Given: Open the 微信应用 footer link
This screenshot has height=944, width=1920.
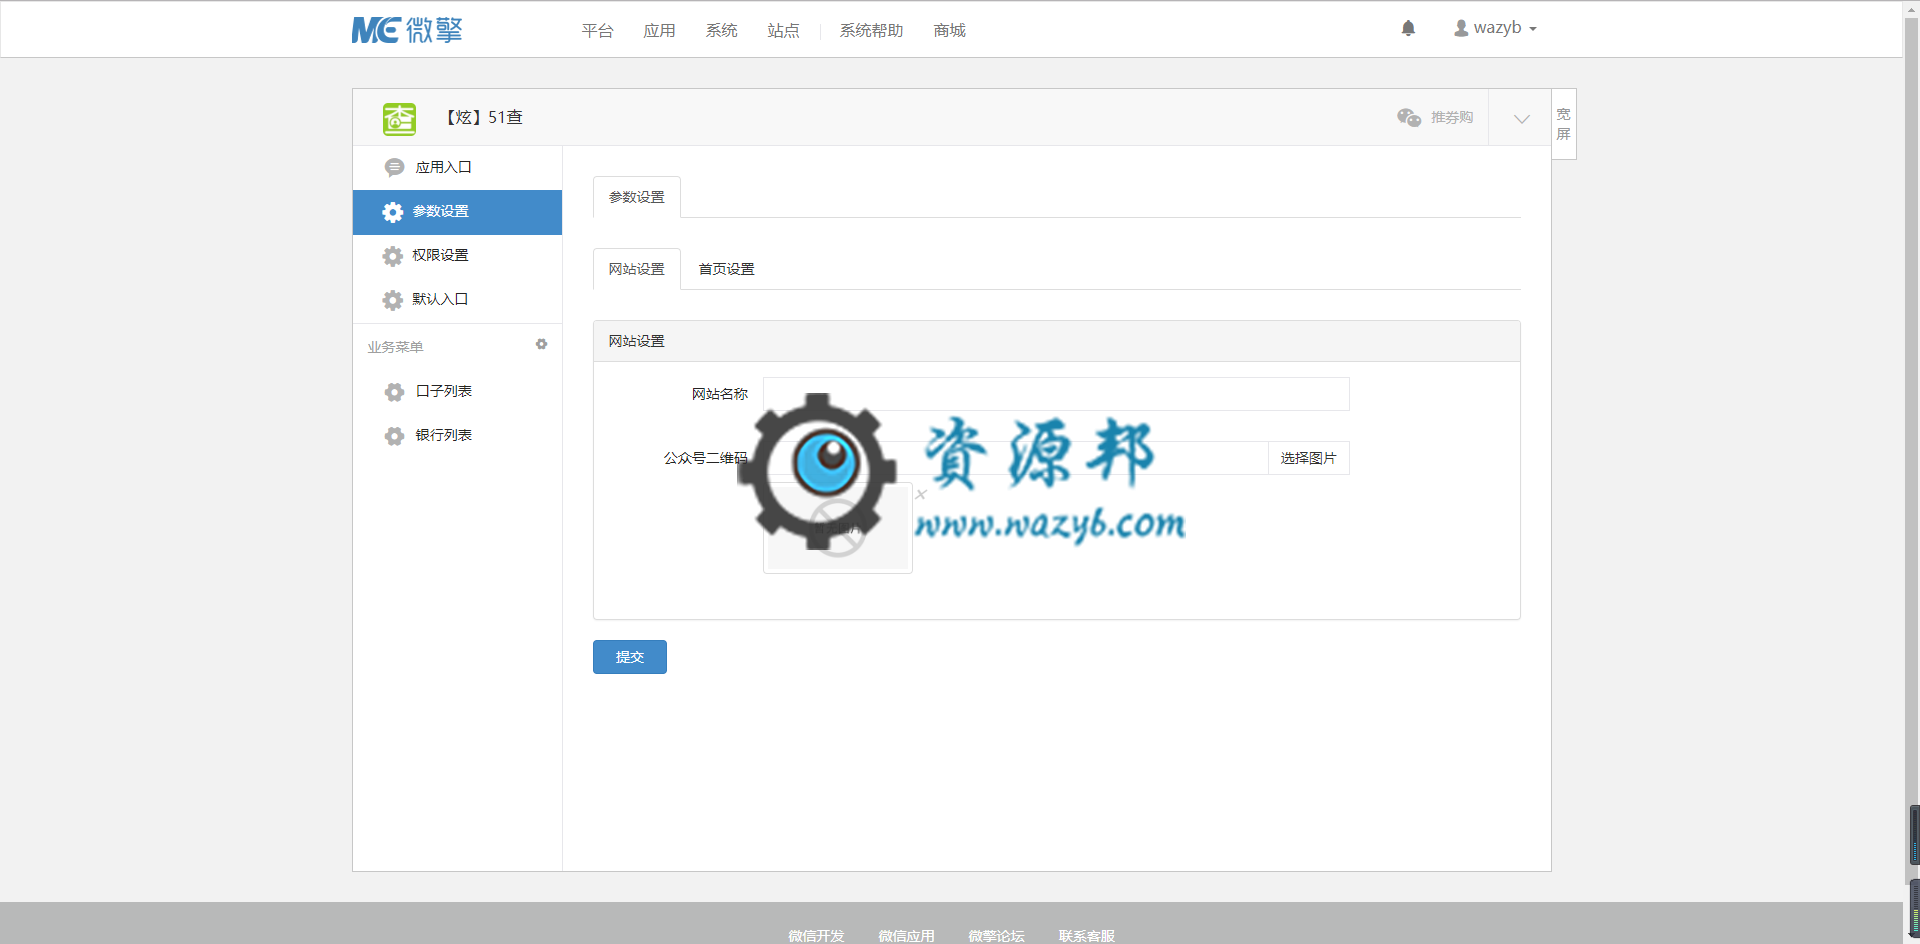Looking at the screenshot, I should 906,936.
